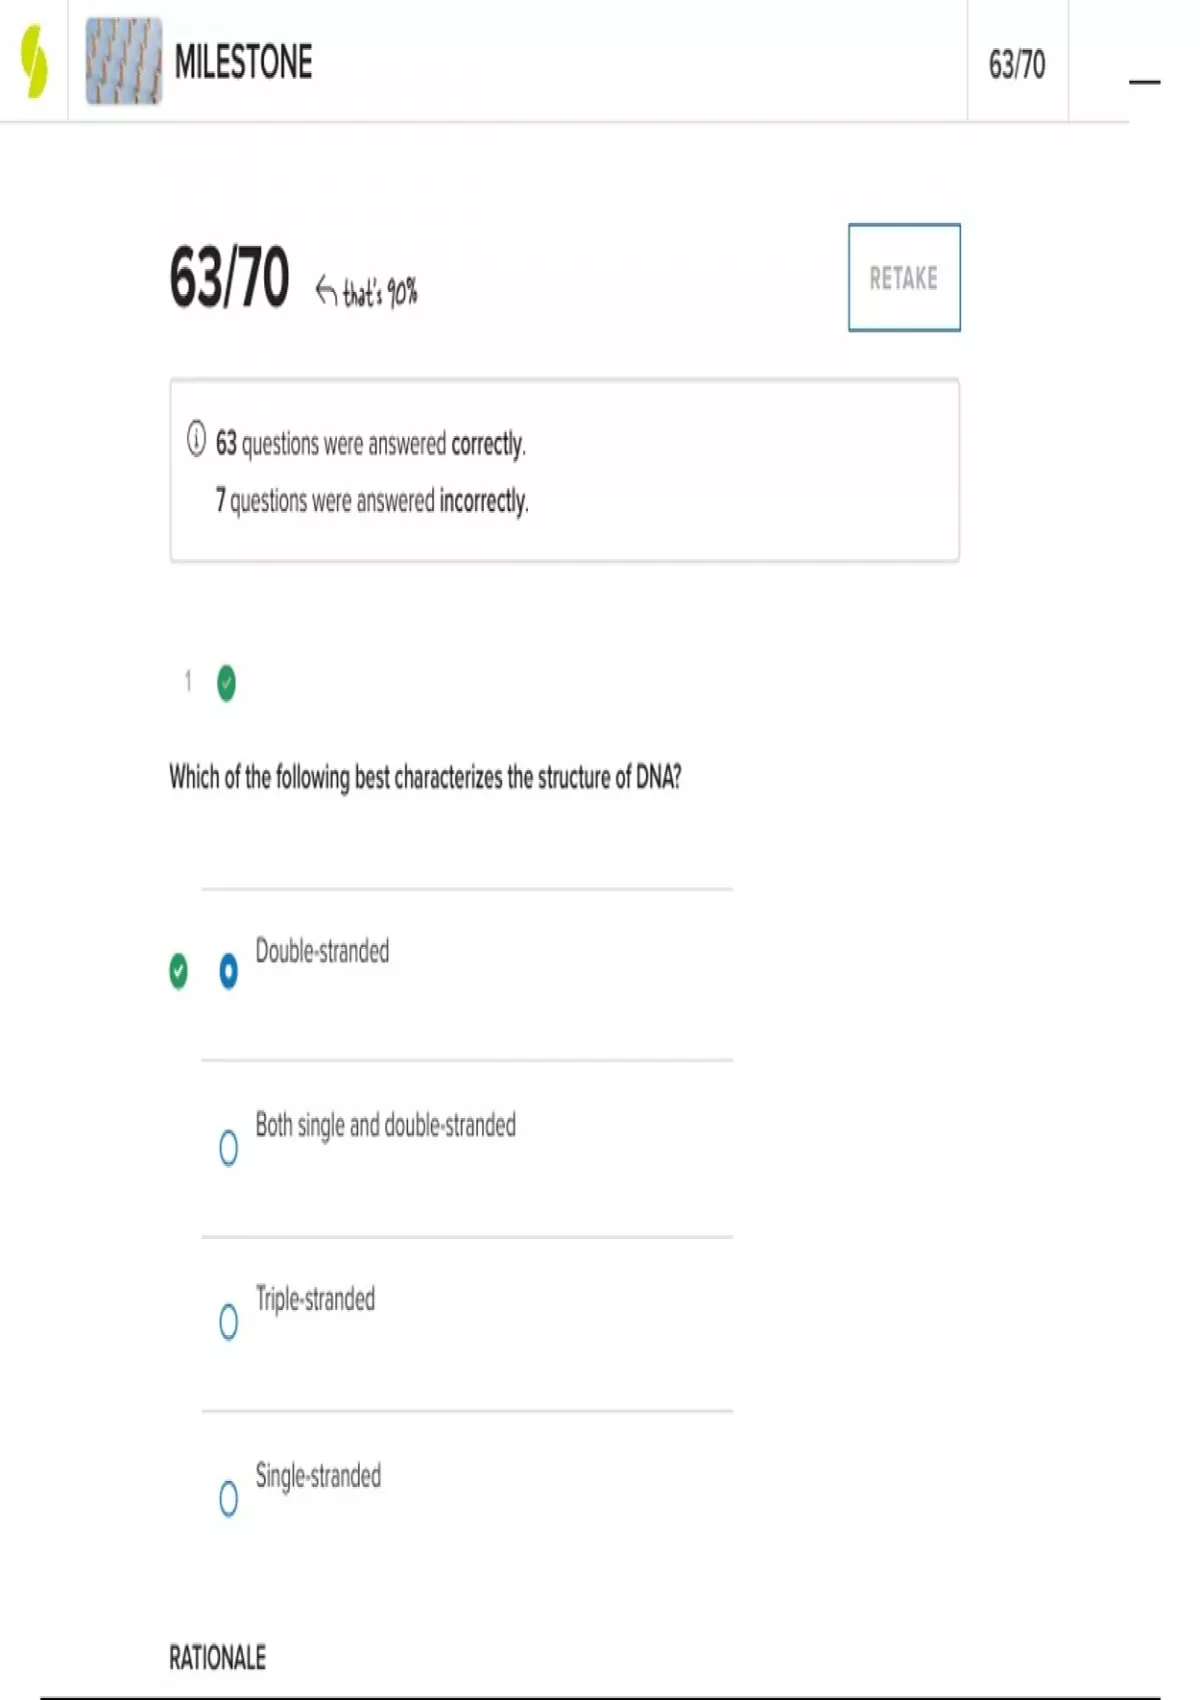Pick the Single-stranded radio button
The image size is (1200, 1700).
[x=228, y=1498]
